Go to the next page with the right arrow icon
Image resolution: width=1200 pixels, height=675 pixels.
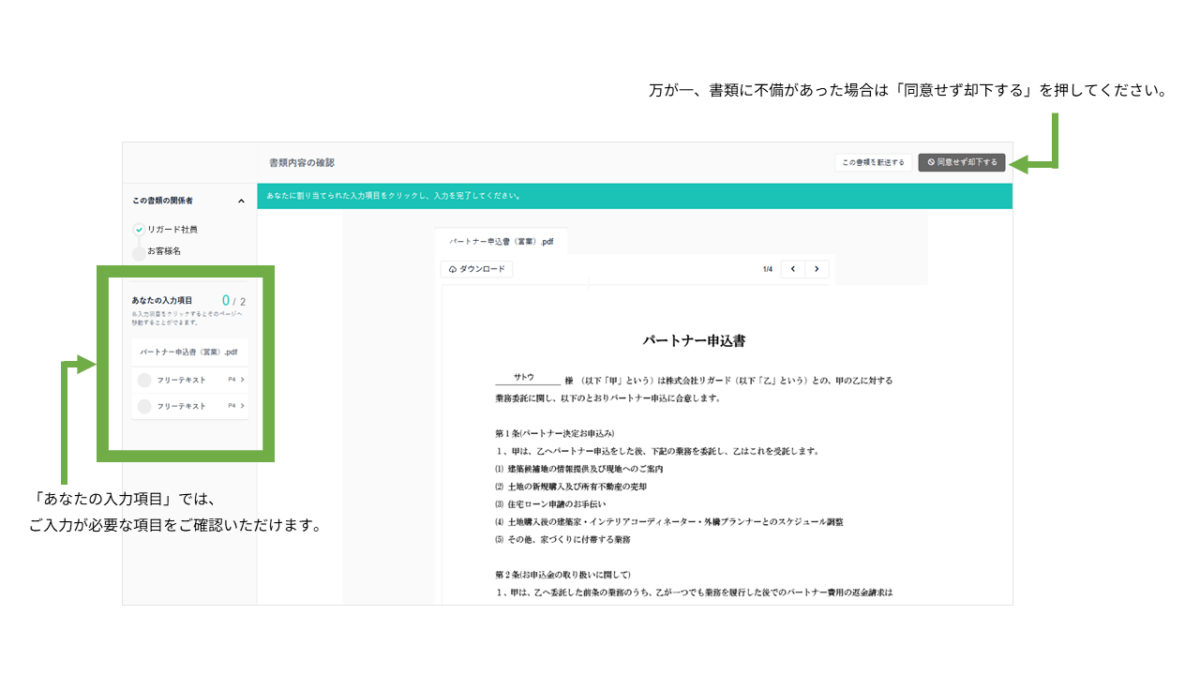816,269
